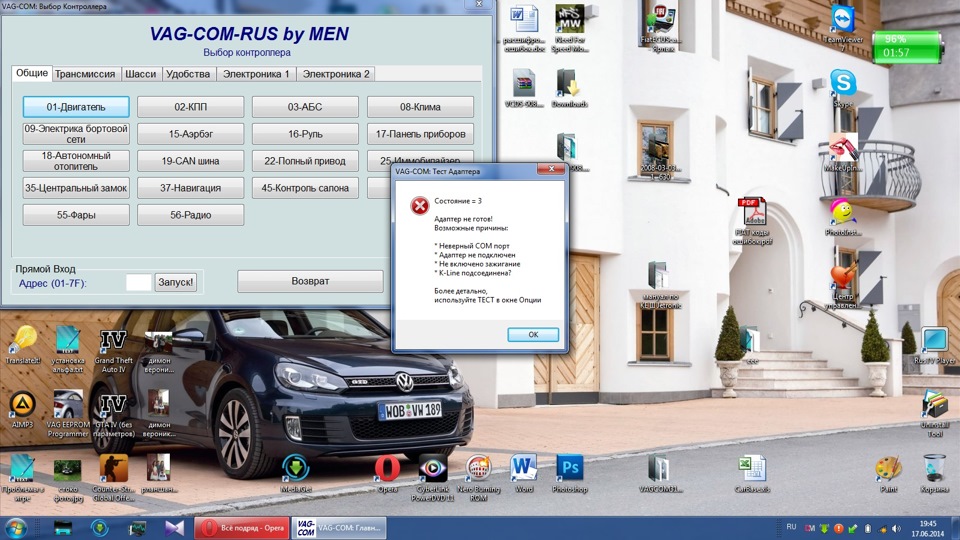Open the CarBase.xls file
The width and height of the screenshot is (960, 540).
click(x=752, y=474)
